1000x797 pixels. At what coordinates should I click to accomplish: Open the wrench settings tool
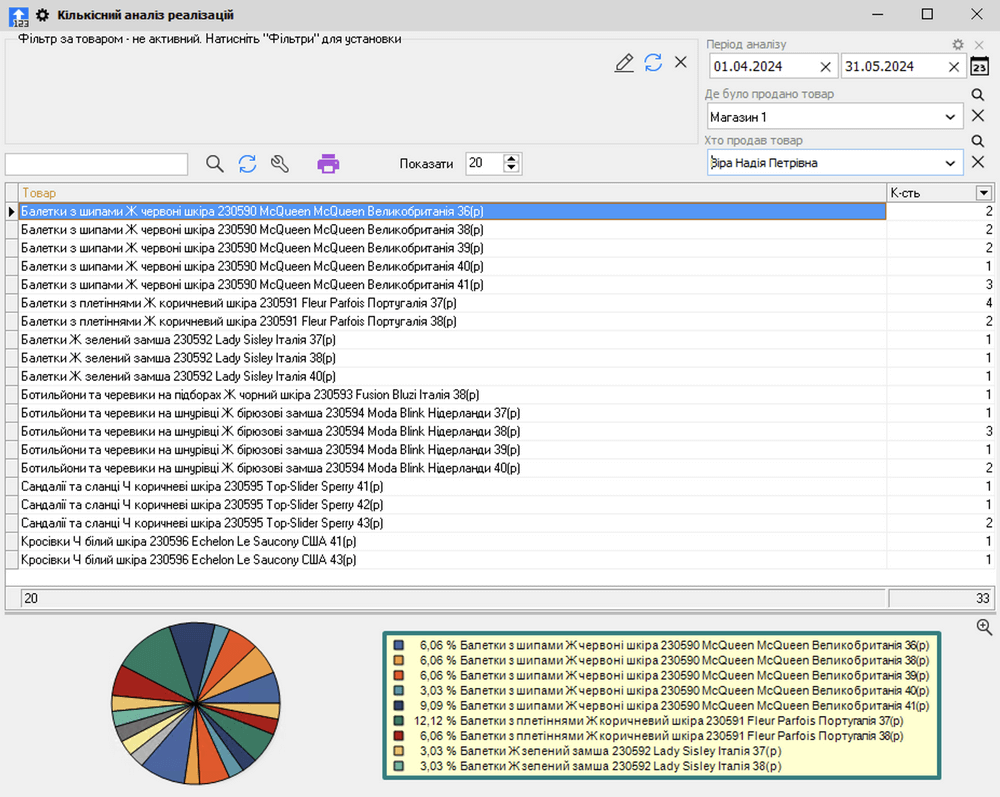click(x=280, y=164)
